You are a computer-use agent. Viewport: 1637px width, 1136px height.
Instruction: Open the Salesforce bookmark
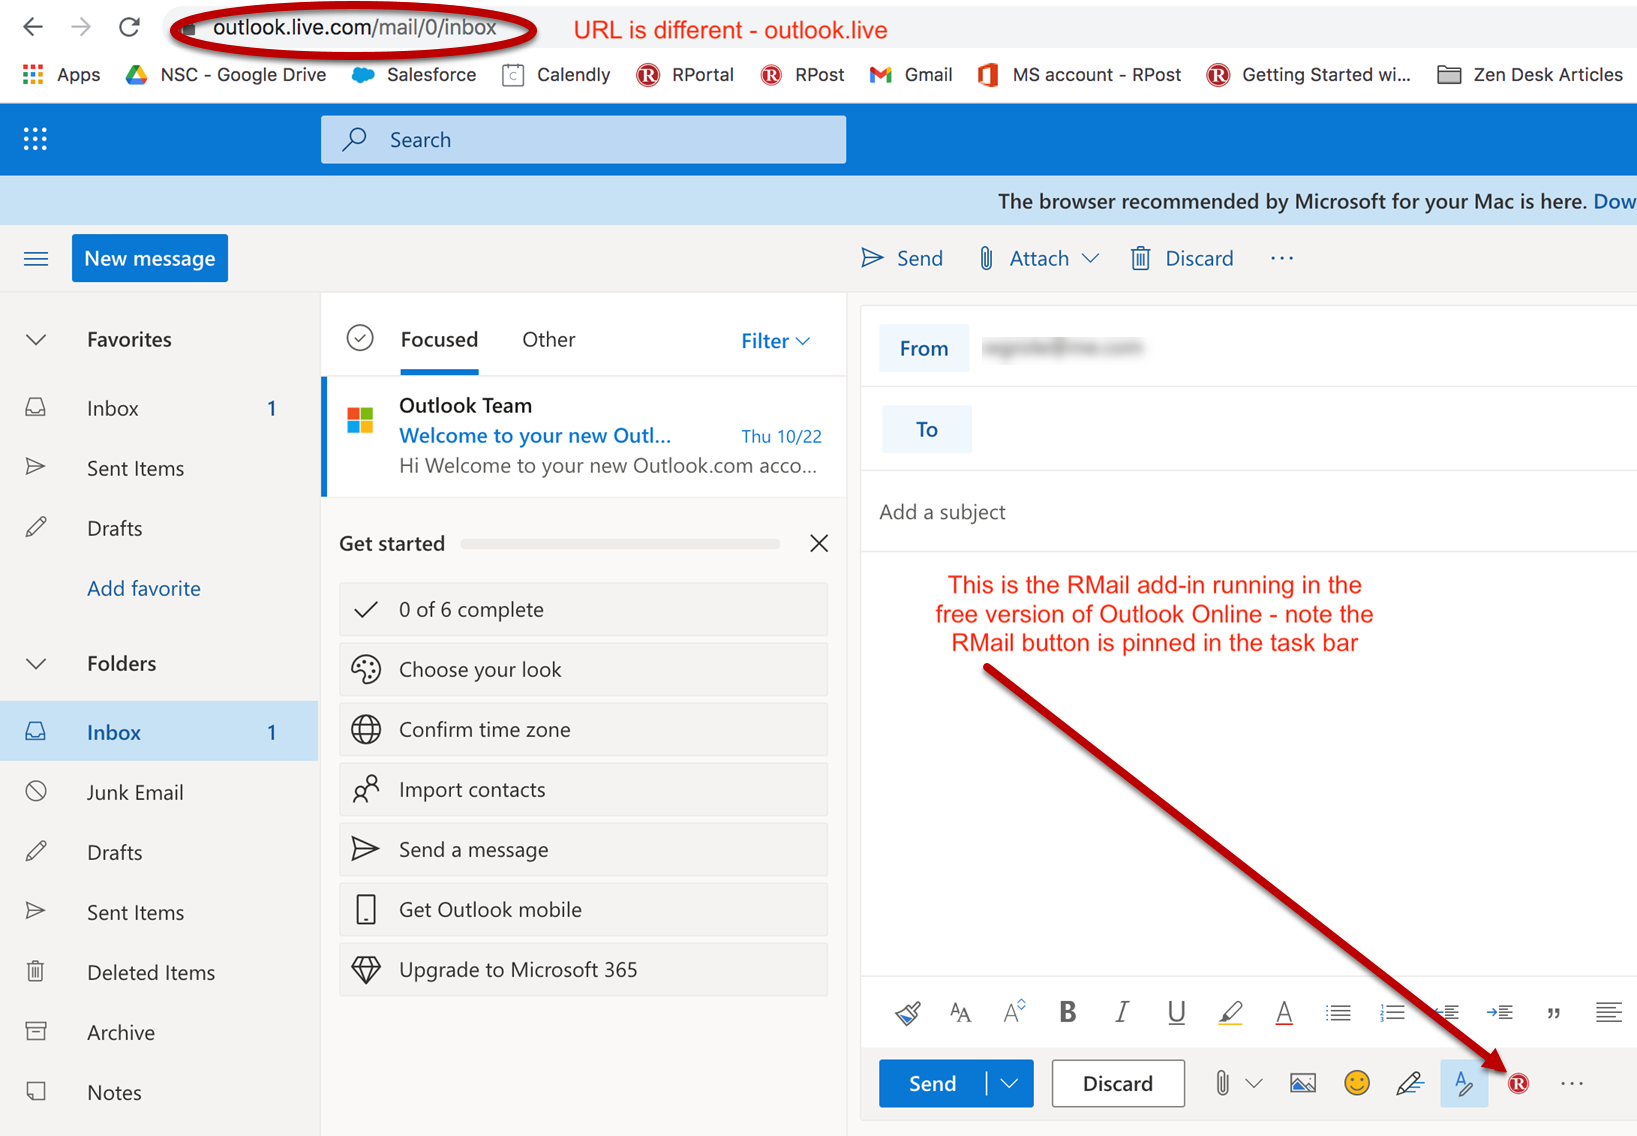coord(414,75)
